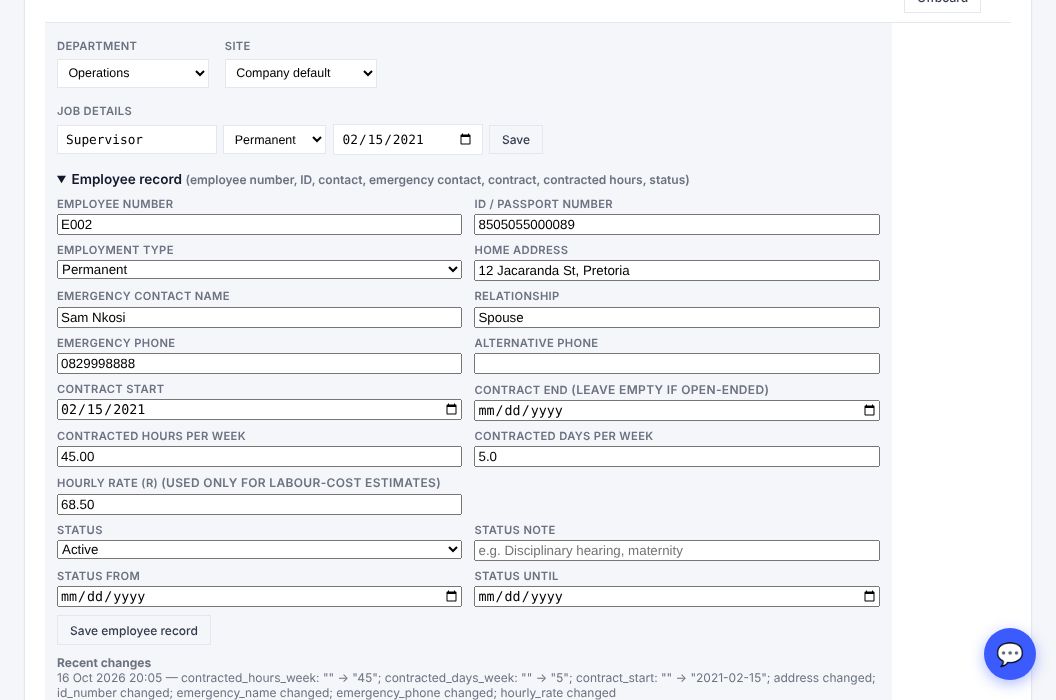Viewport: 1056px width, 700px height.
Task: Click the Emergency Phone field
Action: point(259,363)
